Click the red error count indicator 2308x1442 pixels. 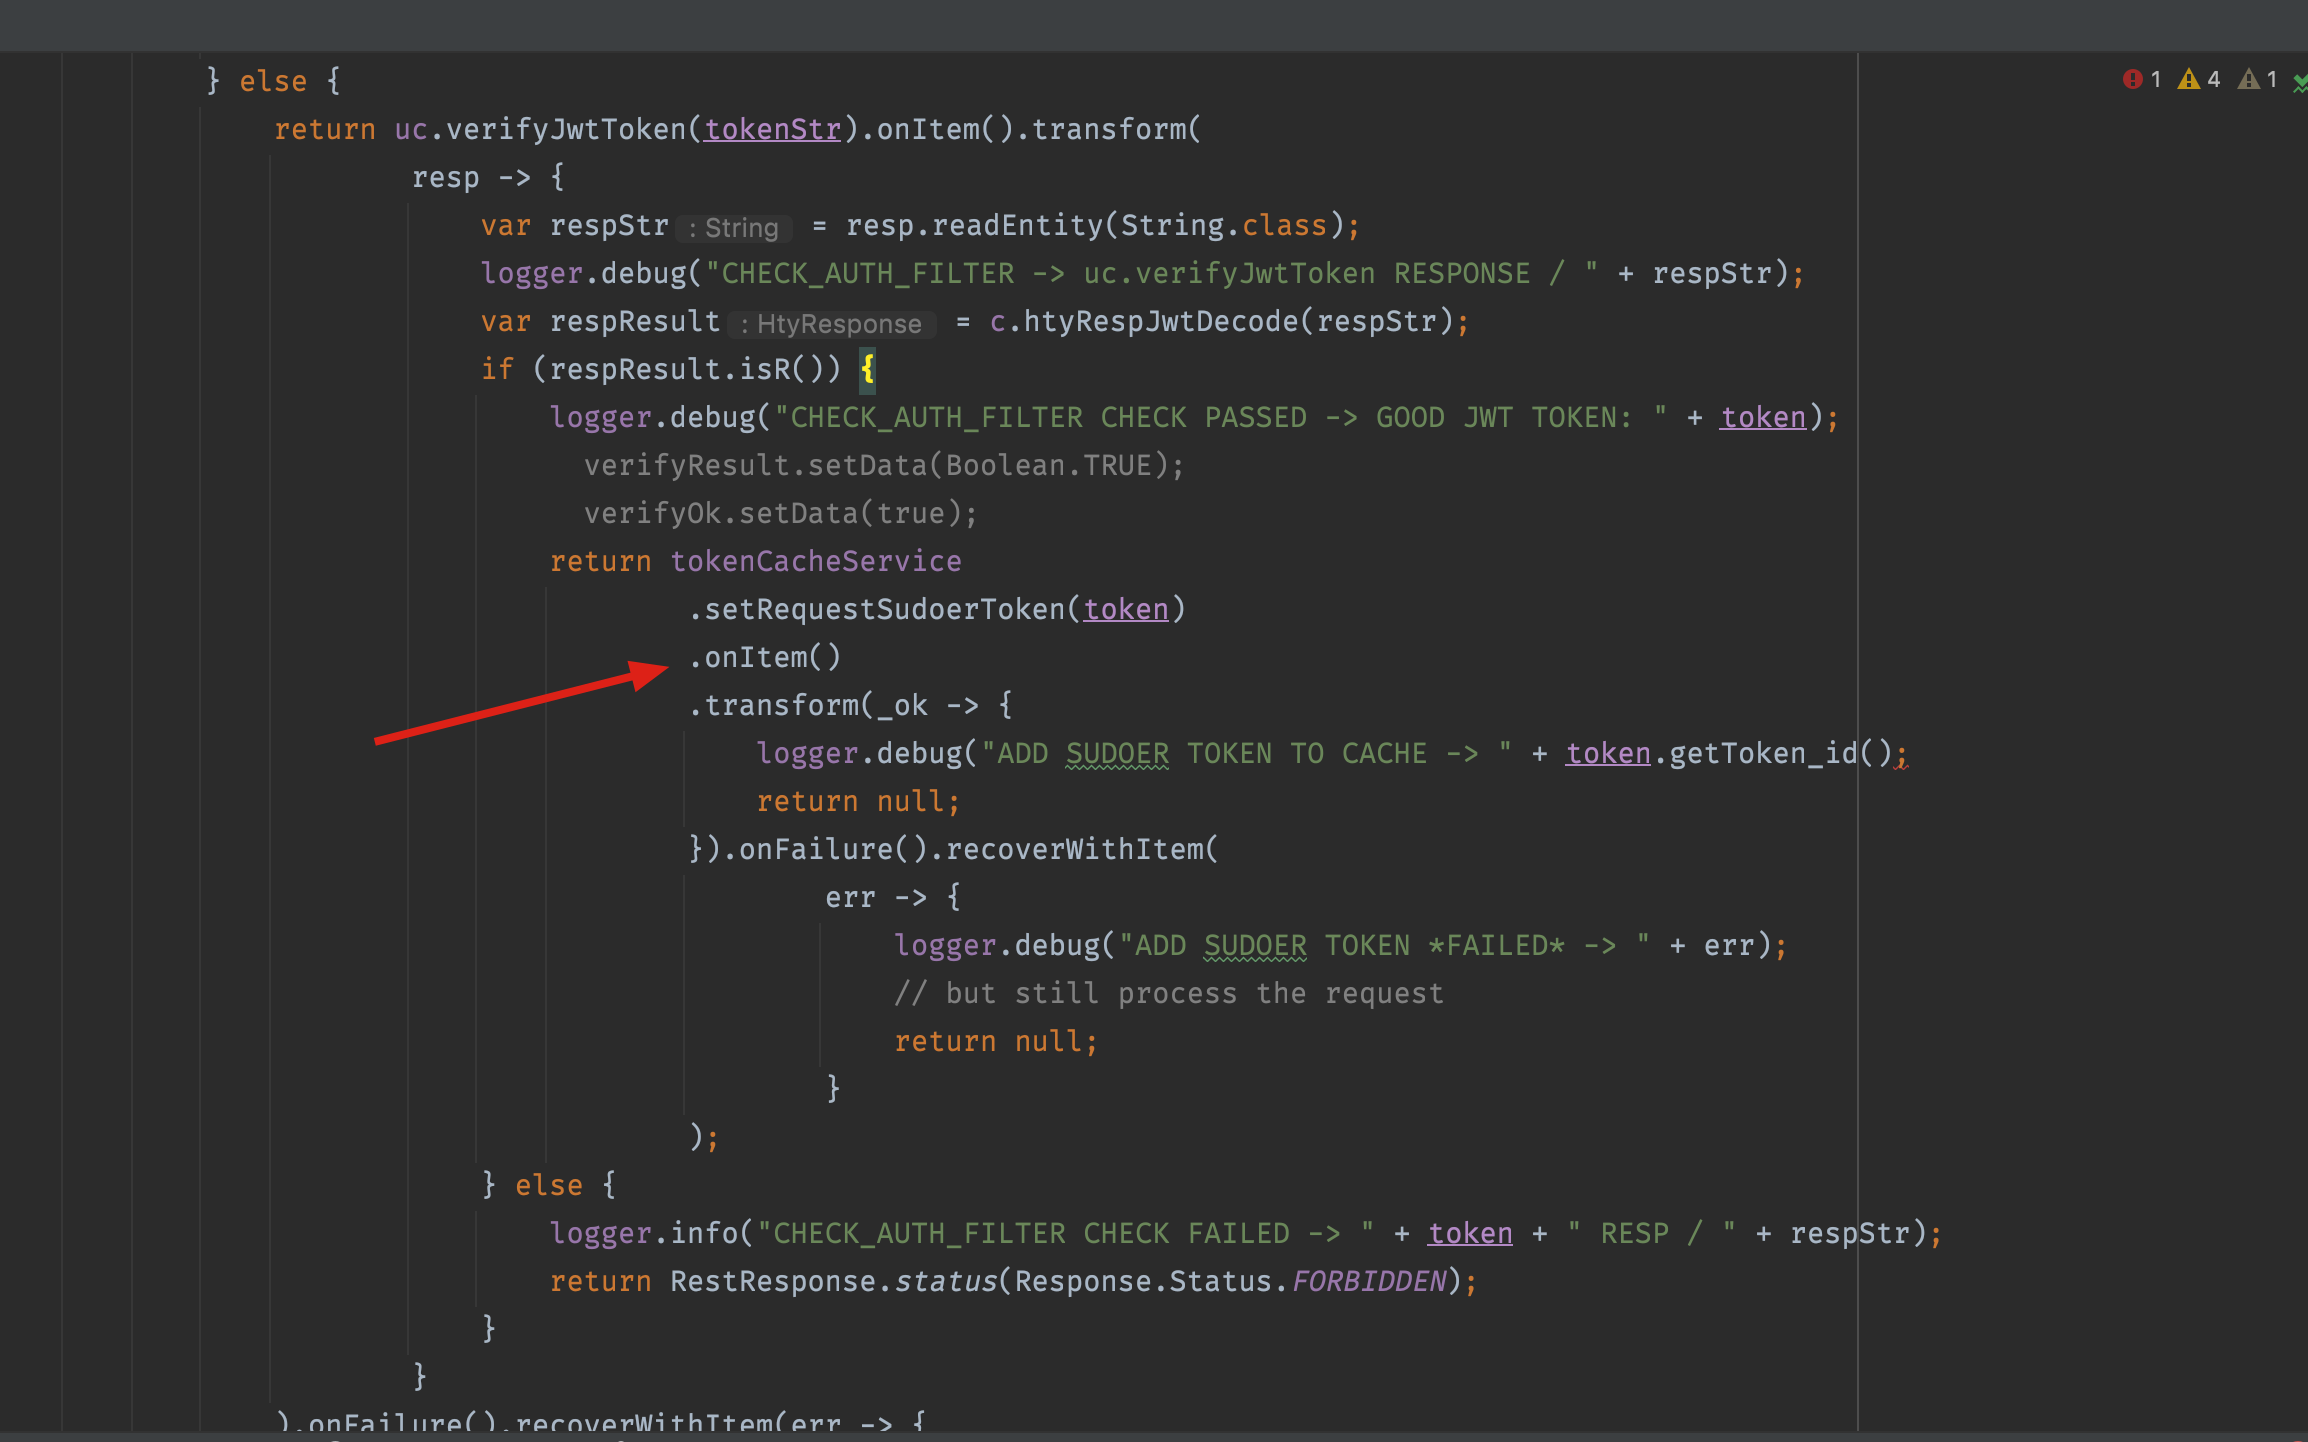(2141, 79)
